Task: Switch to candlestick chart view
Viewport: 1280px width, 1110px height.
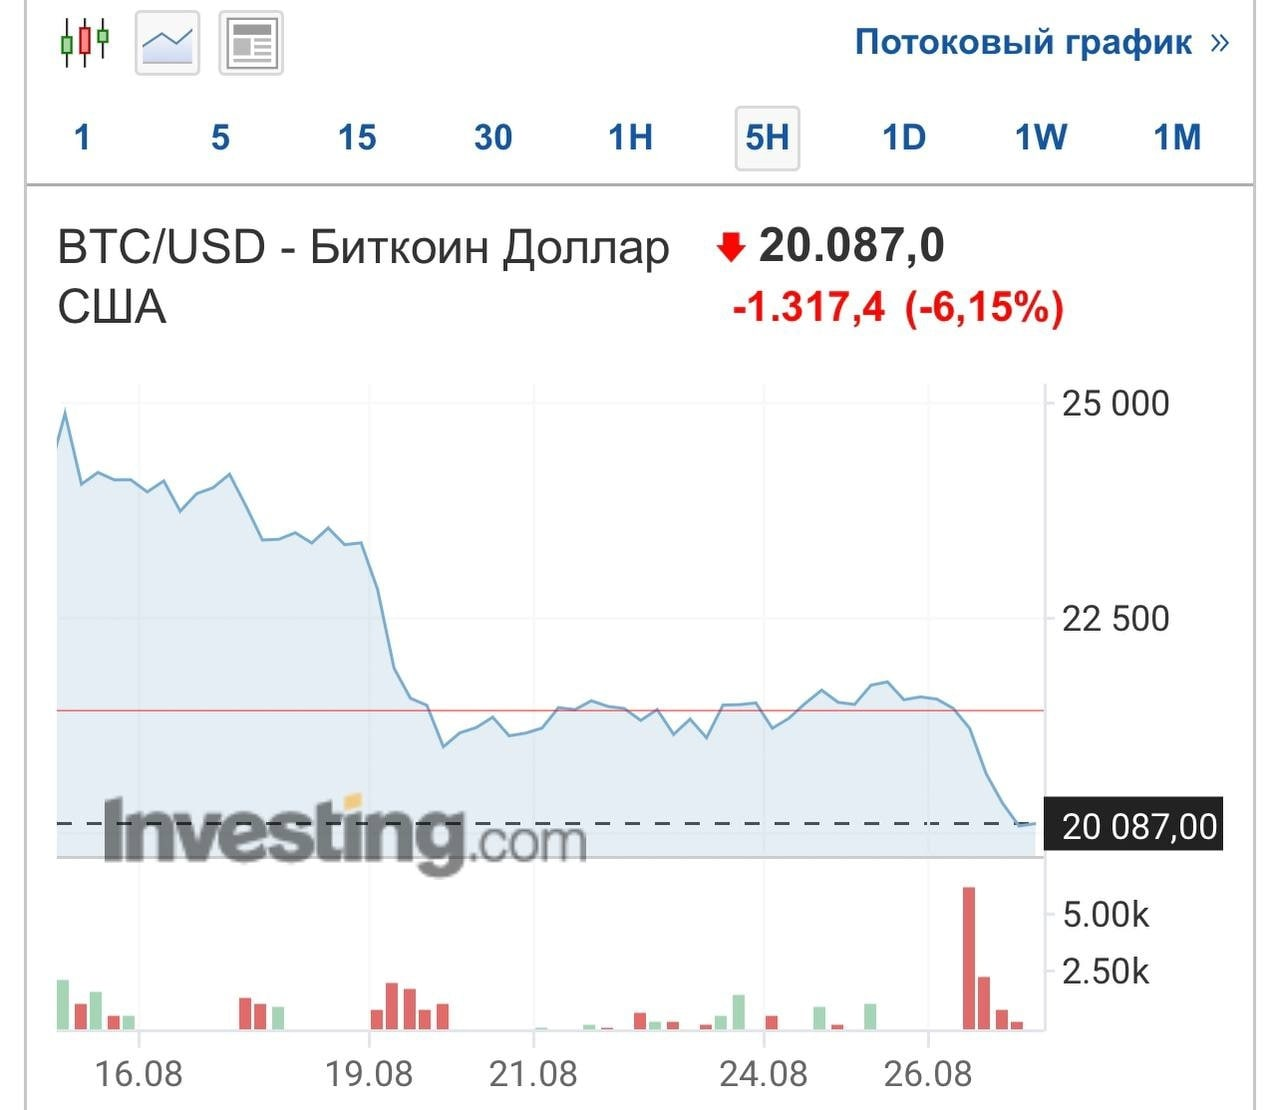Action: click(85, 43)
